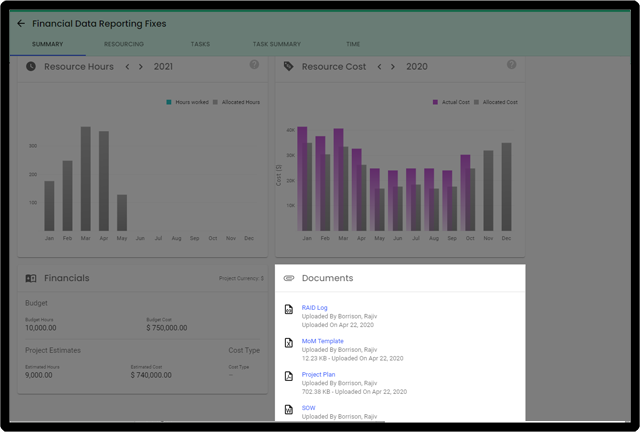Go to next year in Resource Hours

point(141,67)
